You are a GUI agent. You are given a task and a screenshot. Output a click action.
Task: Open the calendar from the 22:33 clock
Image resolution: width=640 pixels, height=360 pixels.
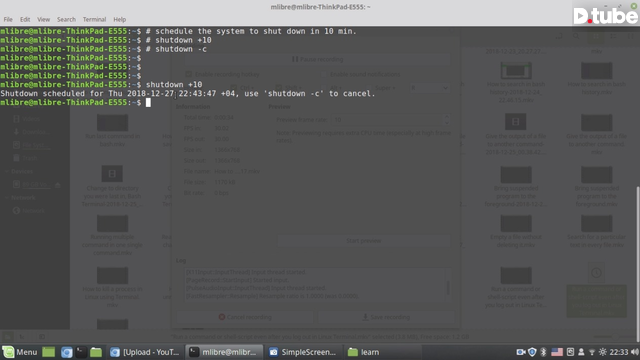tap(619, 352)
